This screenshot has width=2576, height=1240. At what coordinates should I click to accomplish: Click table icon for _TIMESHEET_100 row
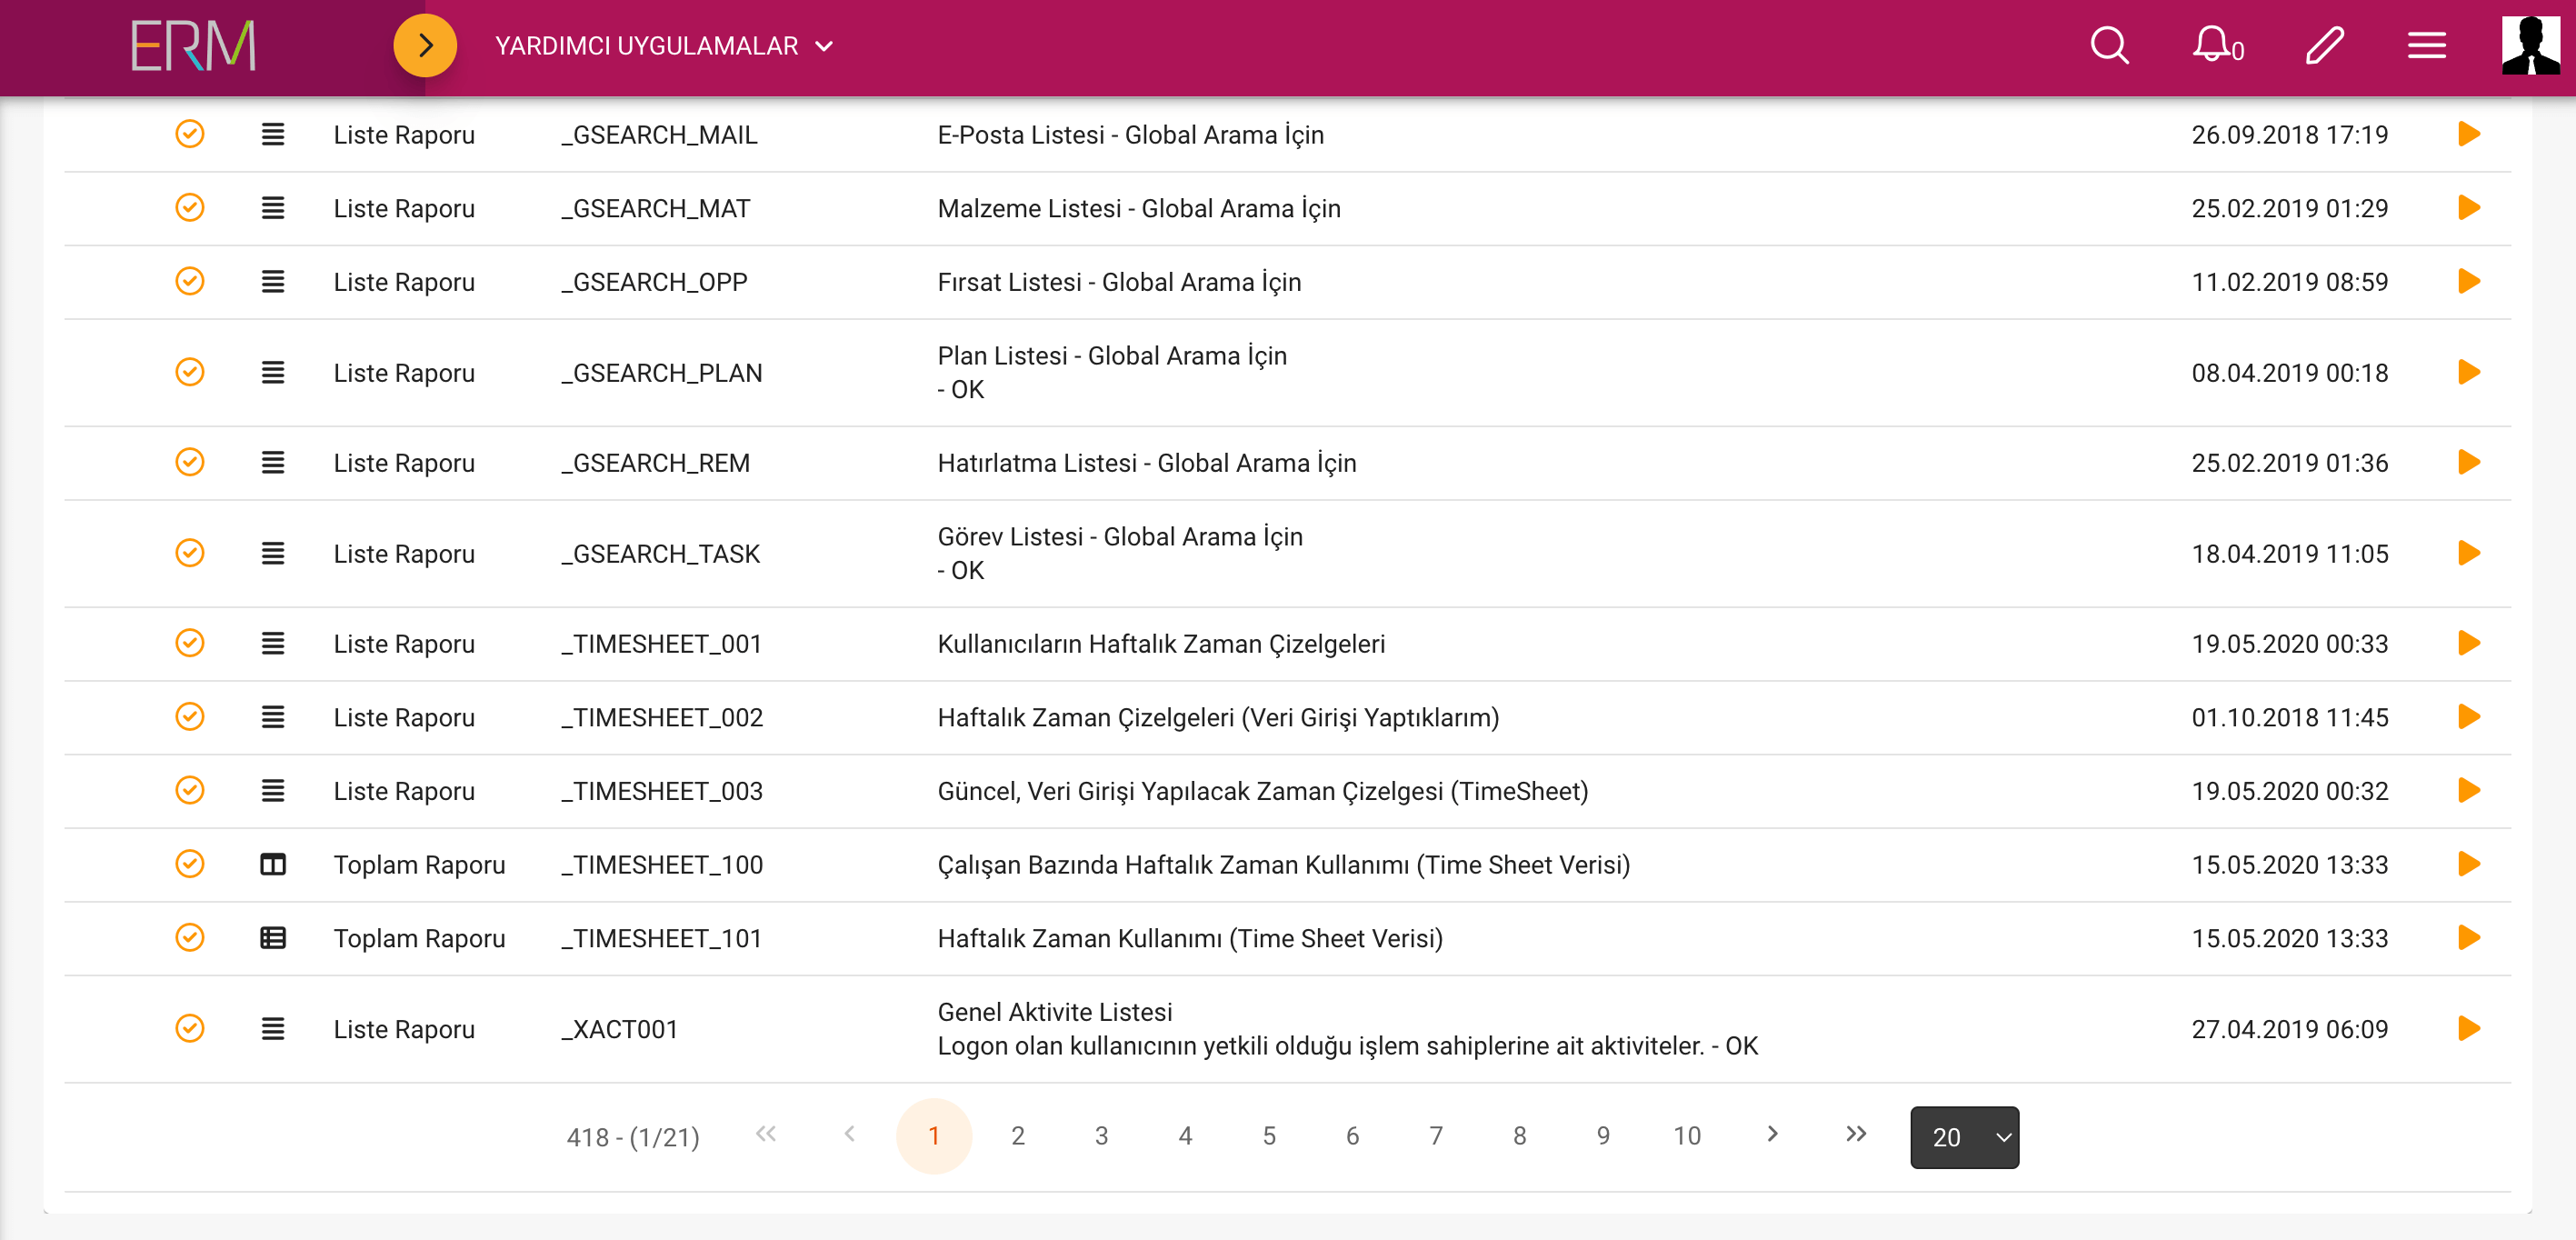pyautogui.click(x=273, y=864)
